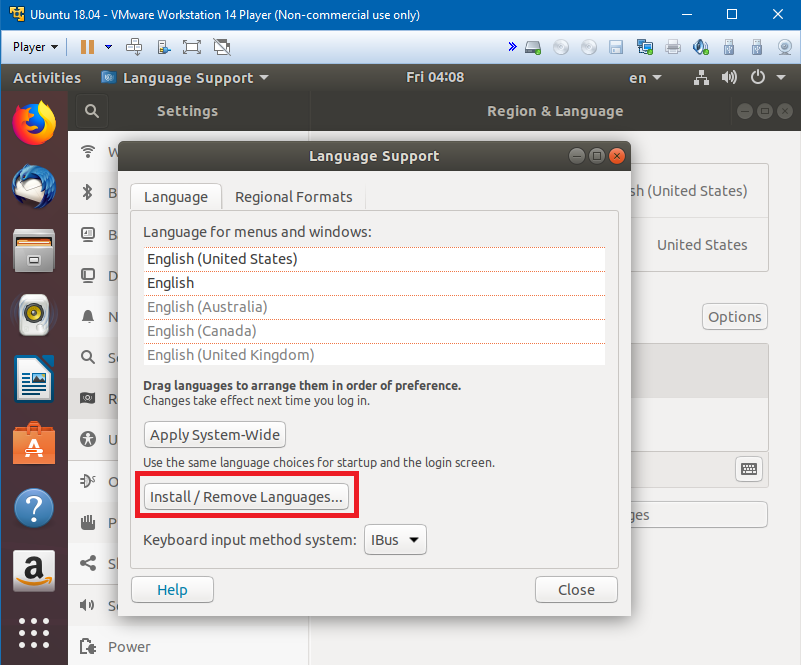The width and height of the screenshot is (801, 665).
Task: Click Install / Remove Languages button
Action: point(246,497)
